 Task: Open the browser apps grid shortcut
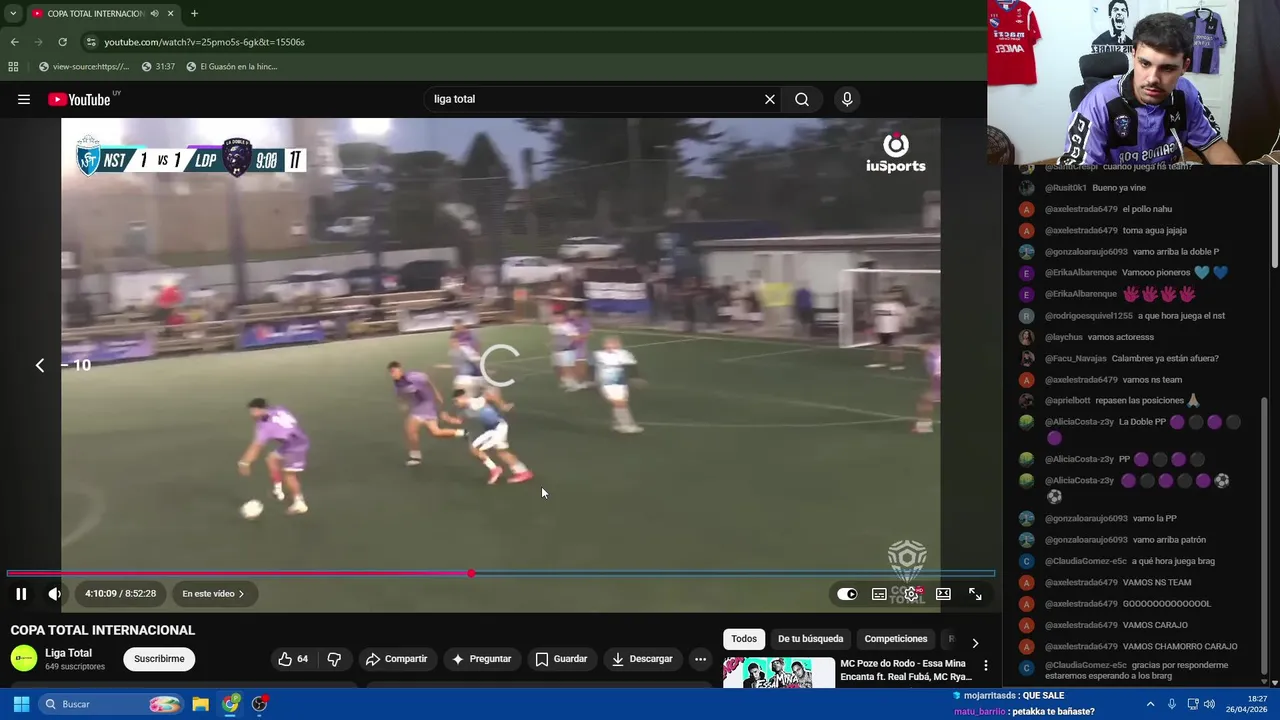pyautogui.click(x=13, y=67)
